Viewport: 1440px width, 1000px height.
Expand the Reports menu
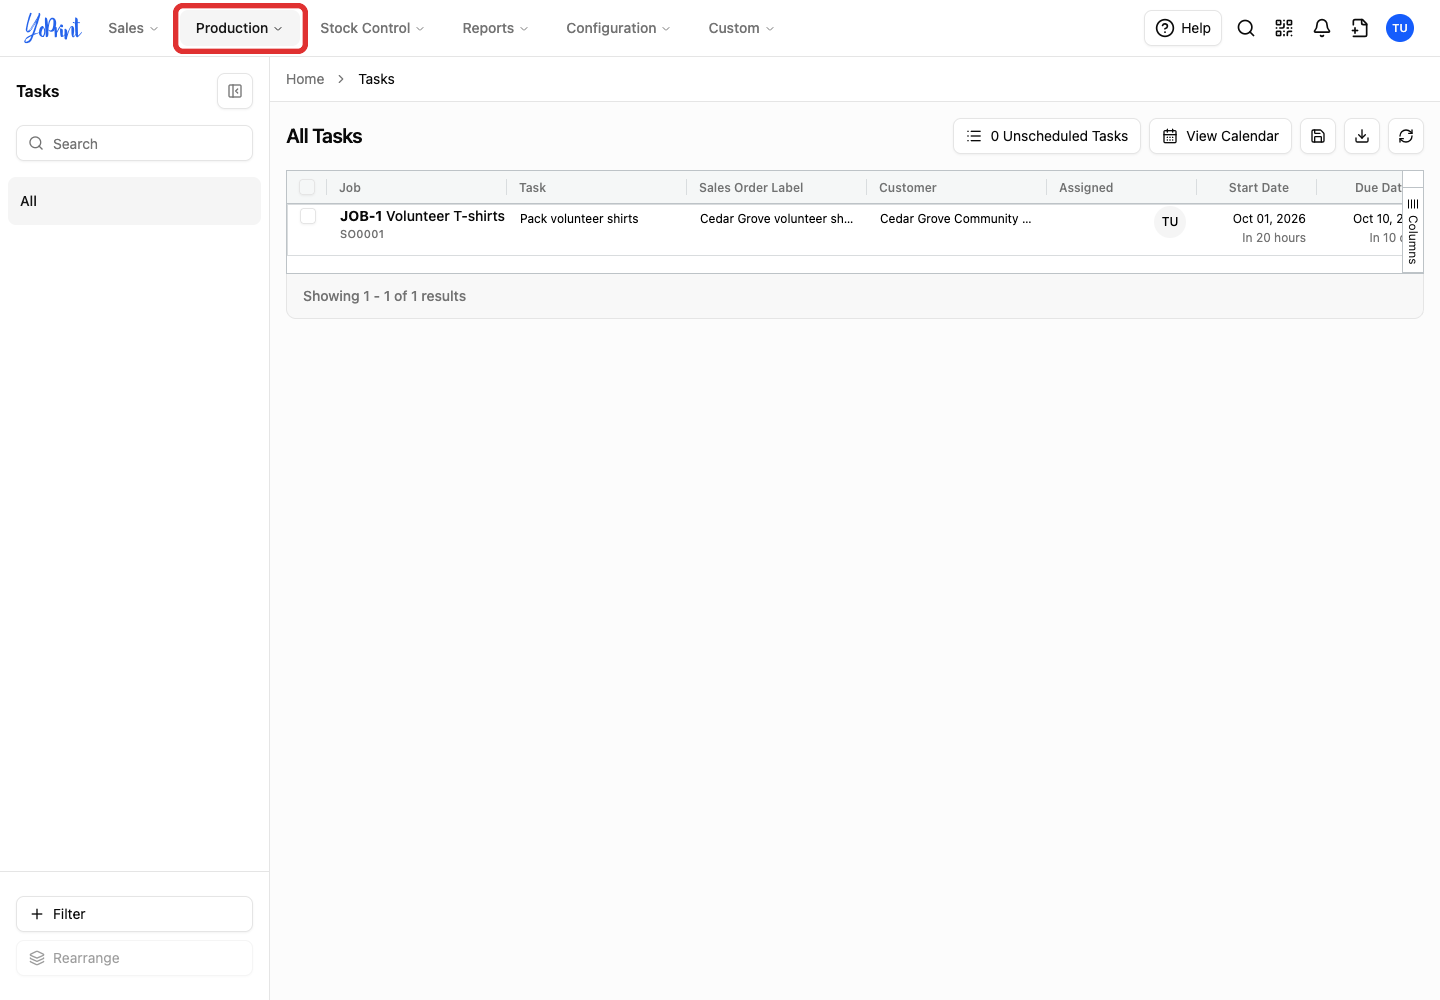click(x=495, y=28)
